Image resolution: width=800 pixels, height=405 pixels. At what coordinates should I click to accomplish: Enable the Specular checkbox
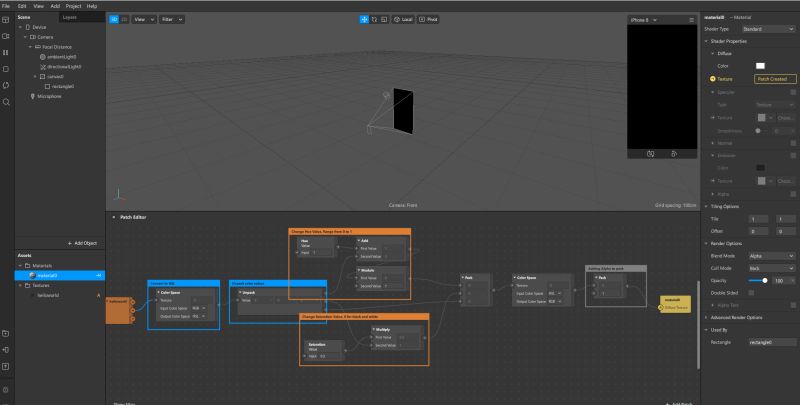[793, 92]
